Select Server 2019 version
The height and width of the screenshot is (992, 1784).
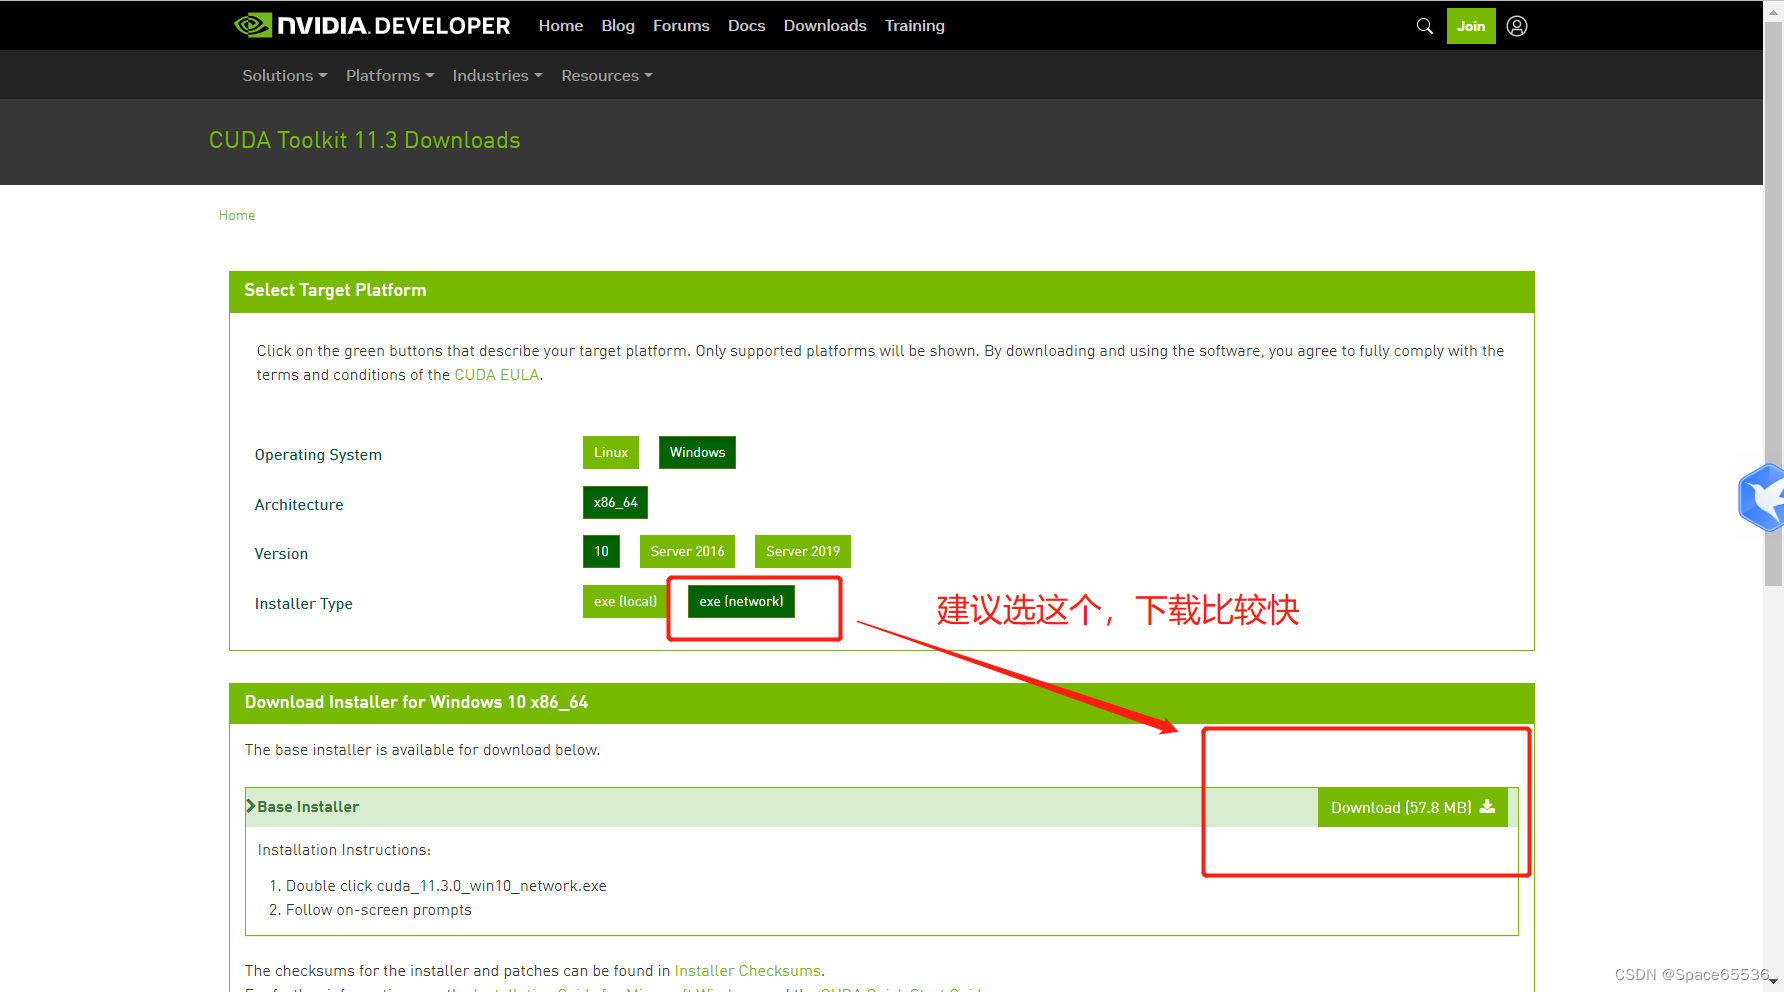tap(803, 551)
